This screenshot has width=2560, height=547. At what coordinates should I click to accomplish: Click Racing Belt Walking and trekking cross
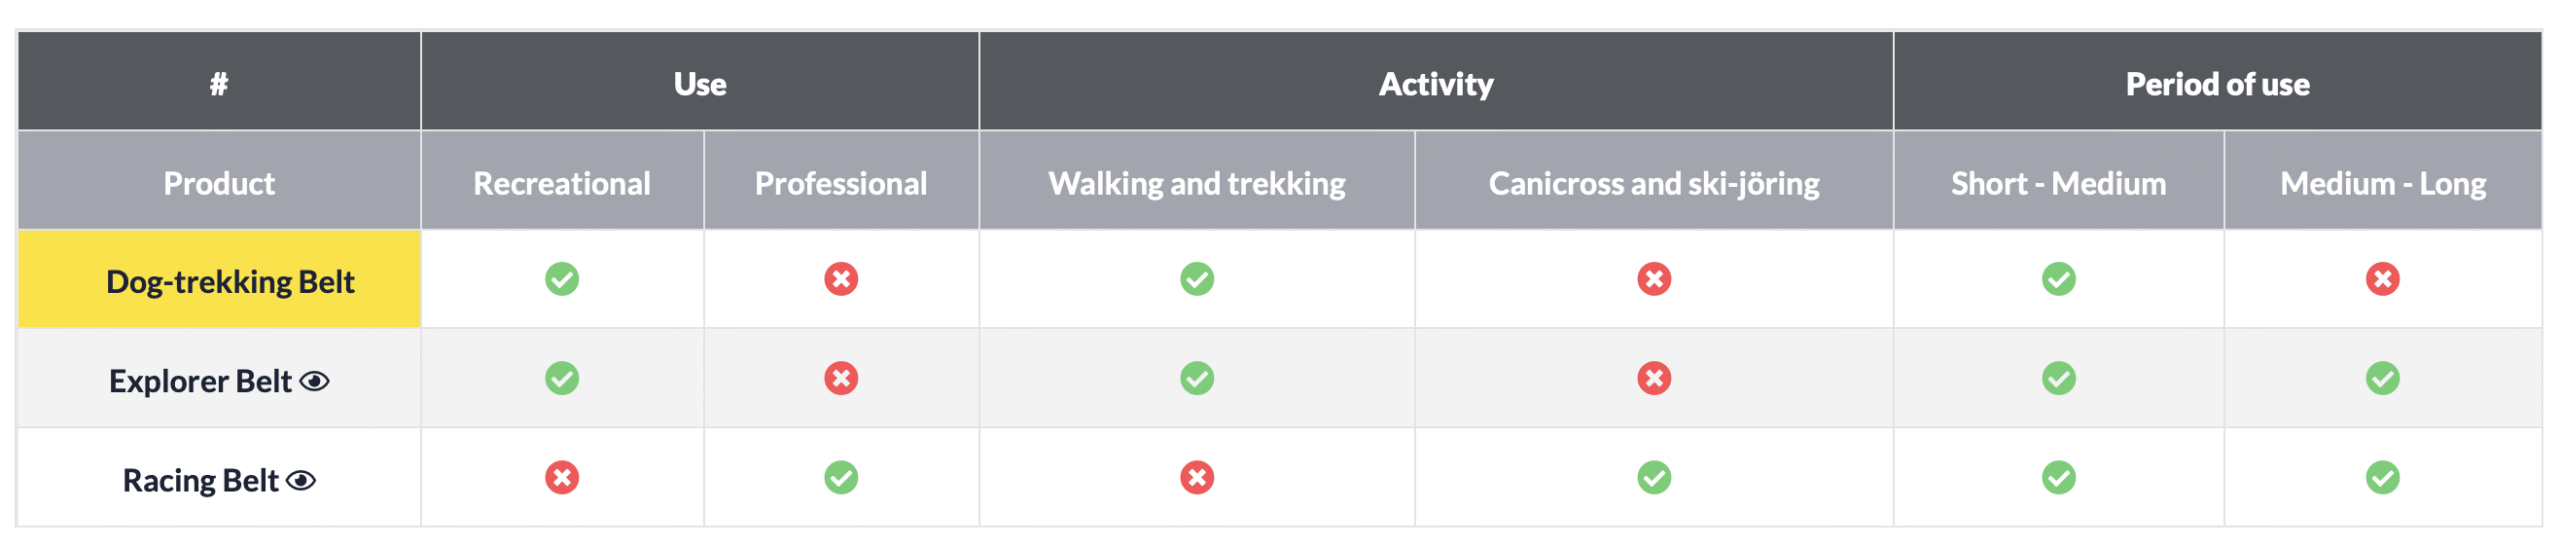tap(1197, 477)
